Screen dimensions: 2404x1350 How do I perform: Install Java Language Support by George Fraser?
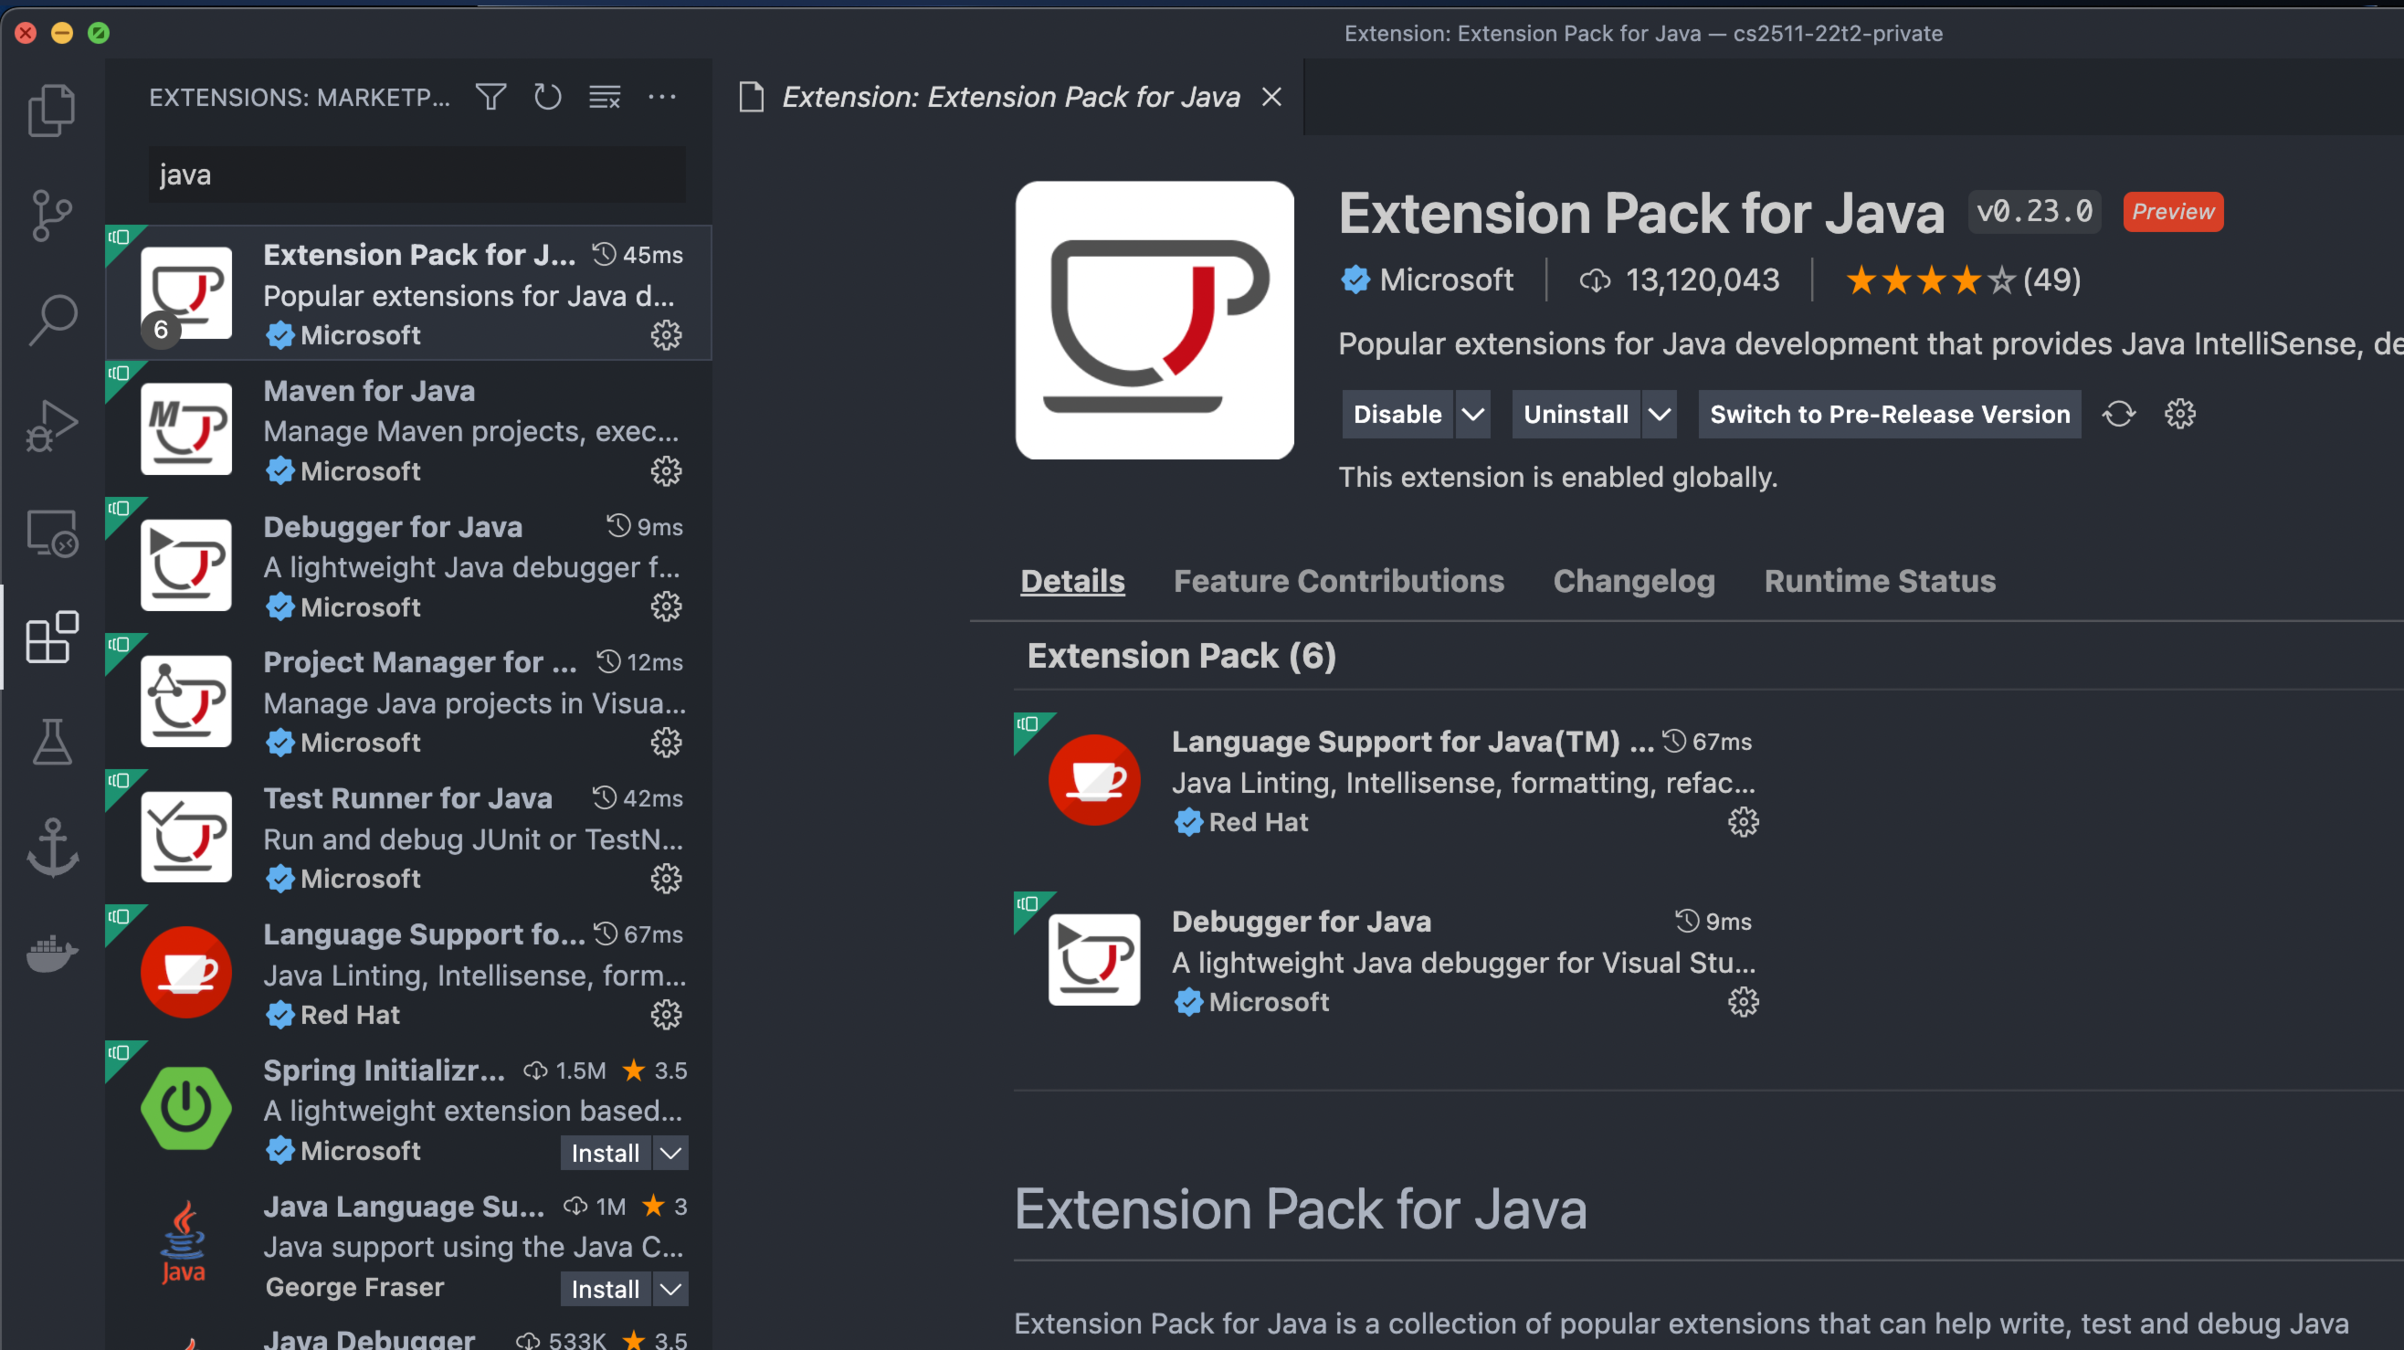[x=604, y=1289]
